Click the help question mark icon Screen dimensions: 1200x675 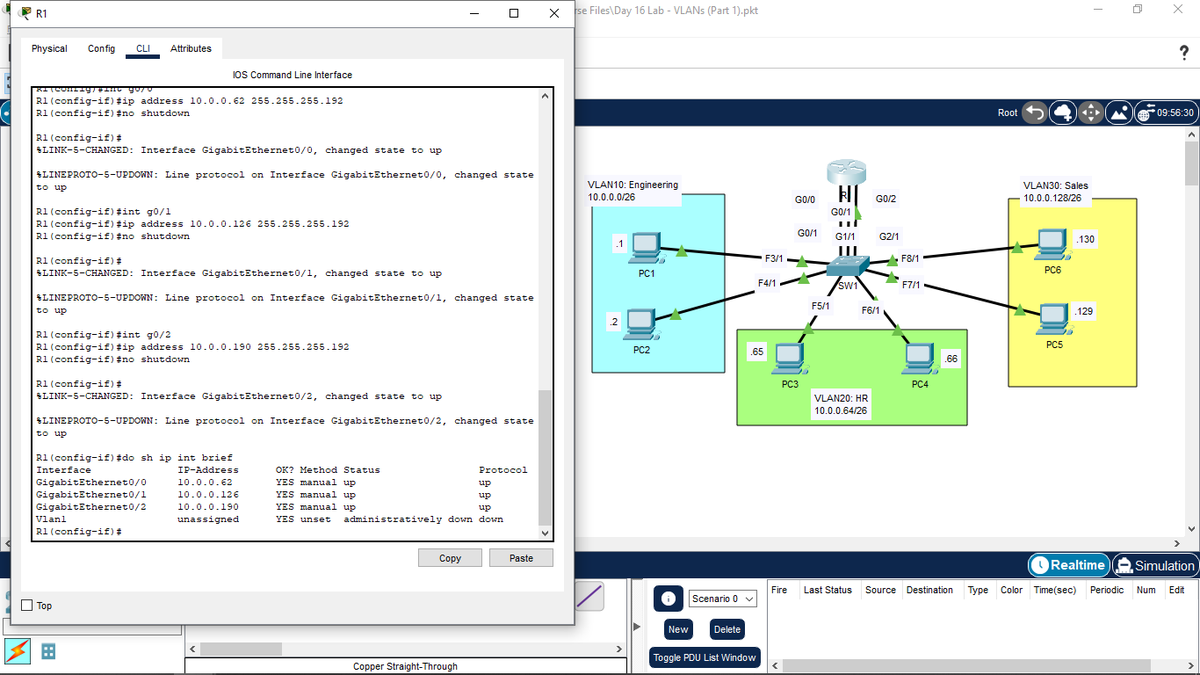pyautogui.click(x=1184, y=52)
